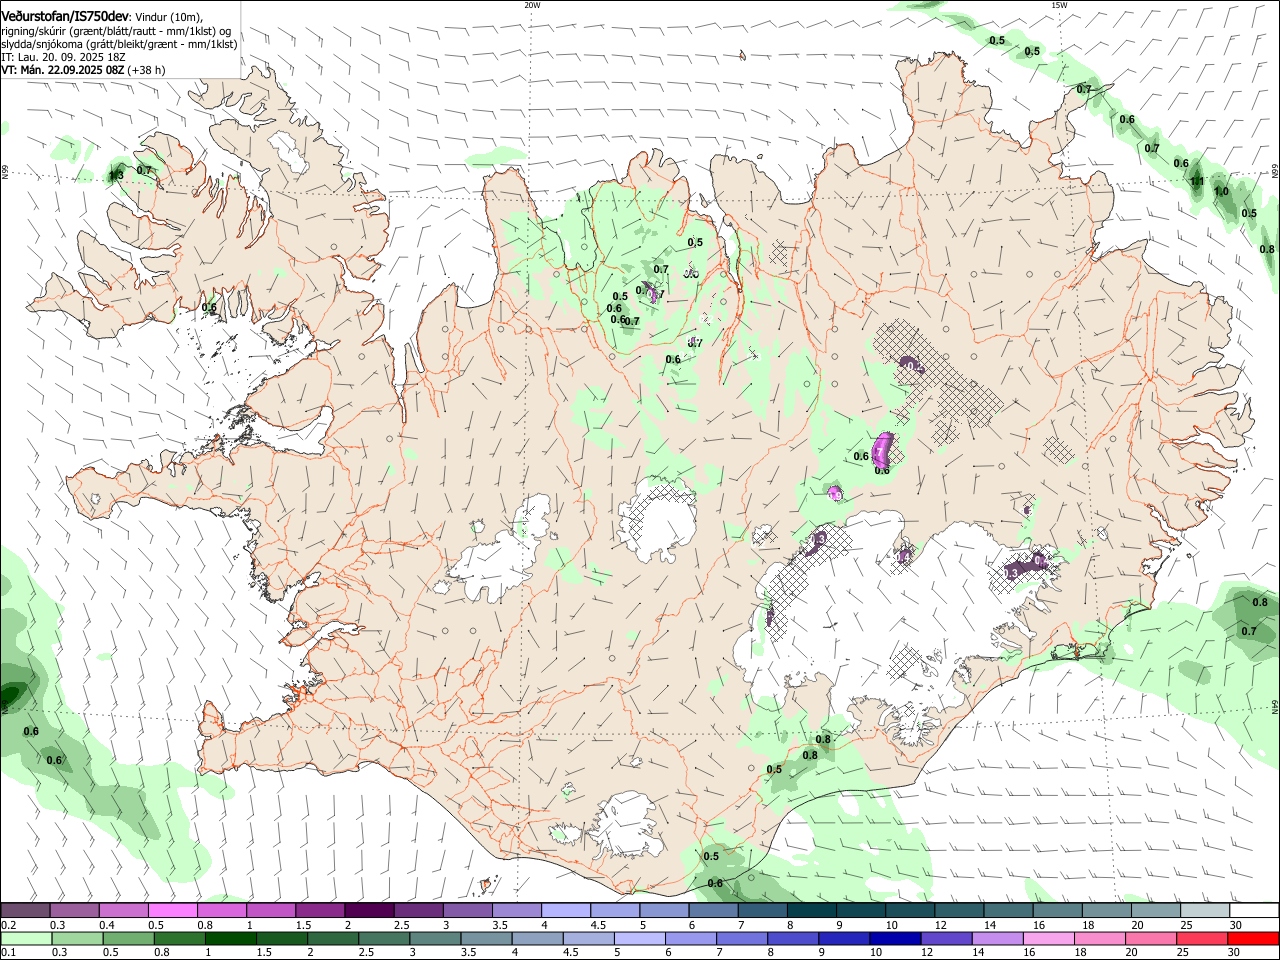Click the title text 'Veðurstofan/IS750dev'

(x=65, y=15)
